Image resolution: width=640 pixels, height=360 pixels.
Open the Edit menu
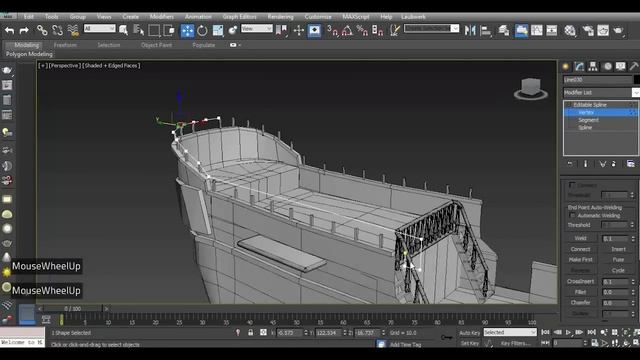tap(29, 17)
